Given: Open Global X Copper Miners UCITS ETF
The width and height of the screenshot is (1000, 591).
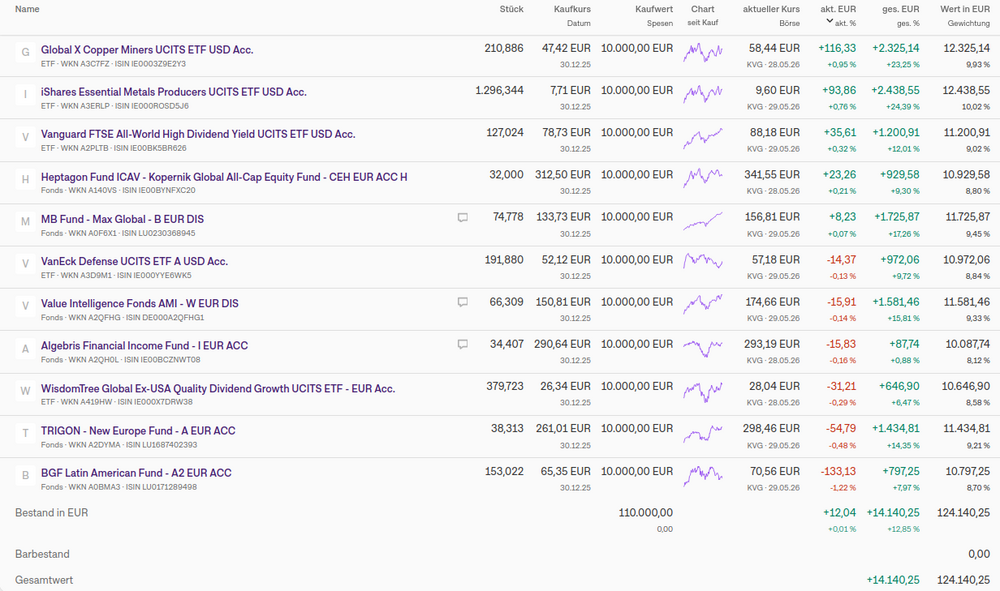Looking at the screenshot, I should pos(147,50).
